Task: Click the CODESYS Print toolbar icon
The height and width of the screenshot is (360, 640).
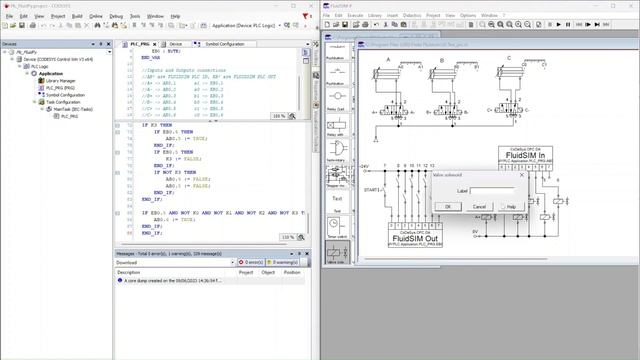Action: (33, 26)
